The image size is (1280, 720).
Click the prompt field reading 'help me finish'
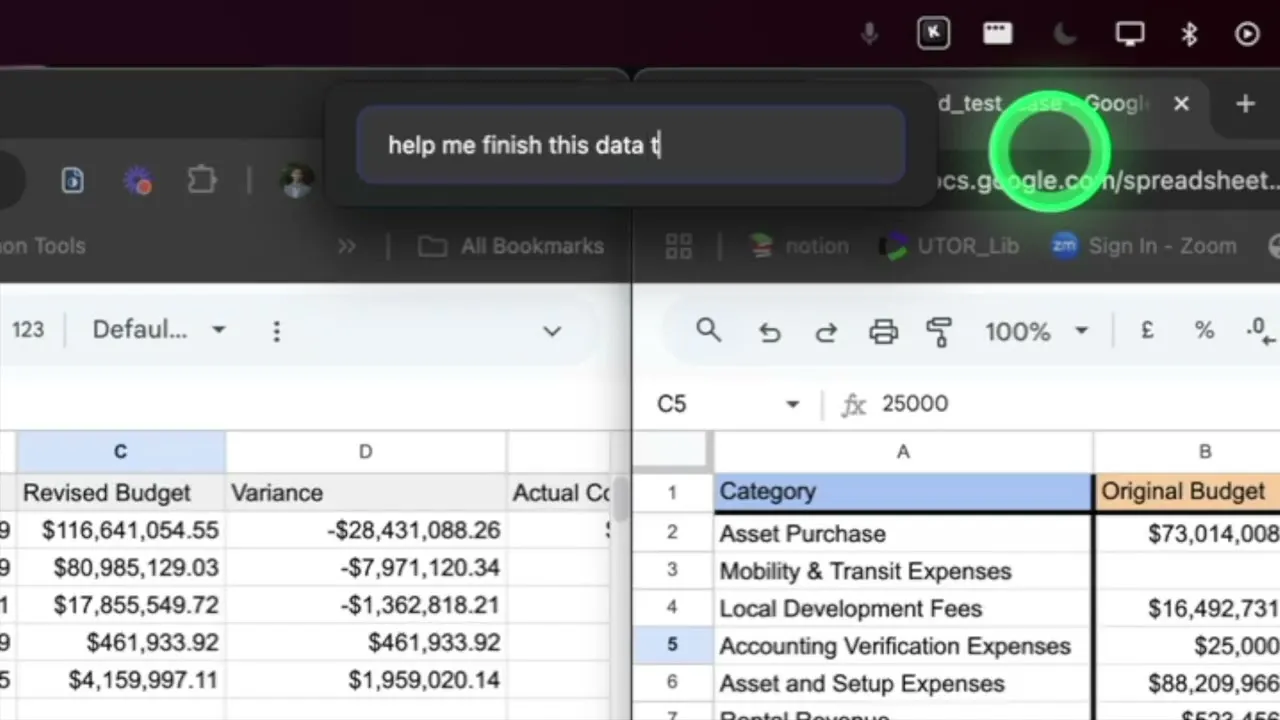click(x=631, y=145)
